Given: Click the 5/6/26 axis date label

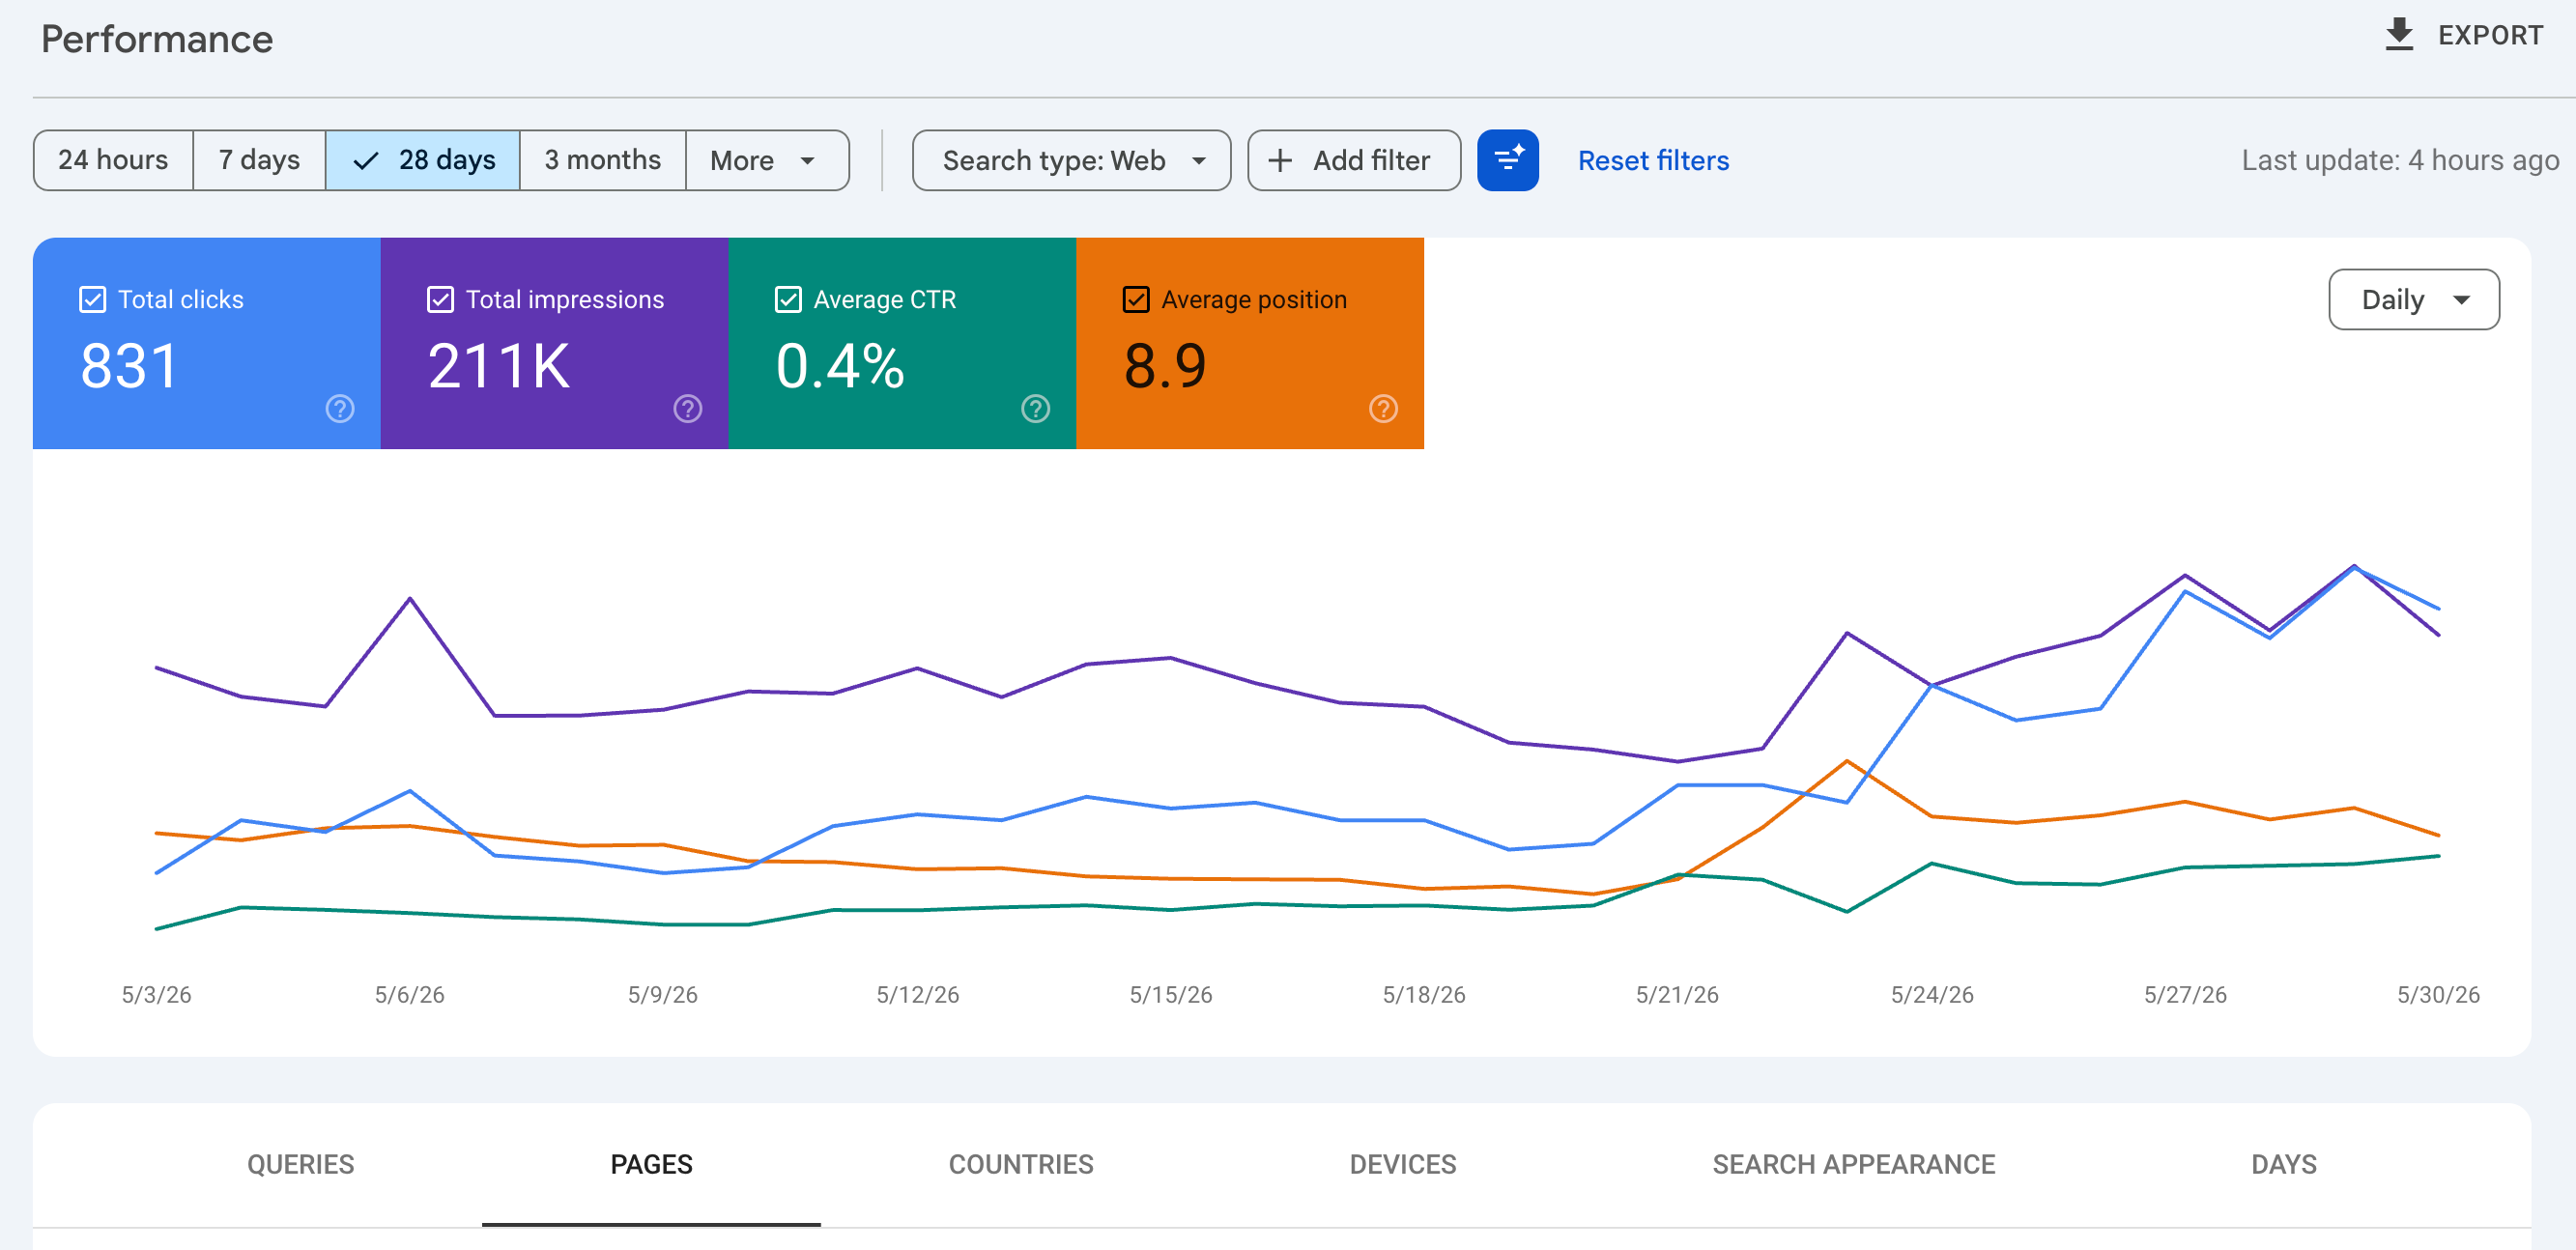Looking at the screenshot, I should pyautogui.click(x=409, y=994).
